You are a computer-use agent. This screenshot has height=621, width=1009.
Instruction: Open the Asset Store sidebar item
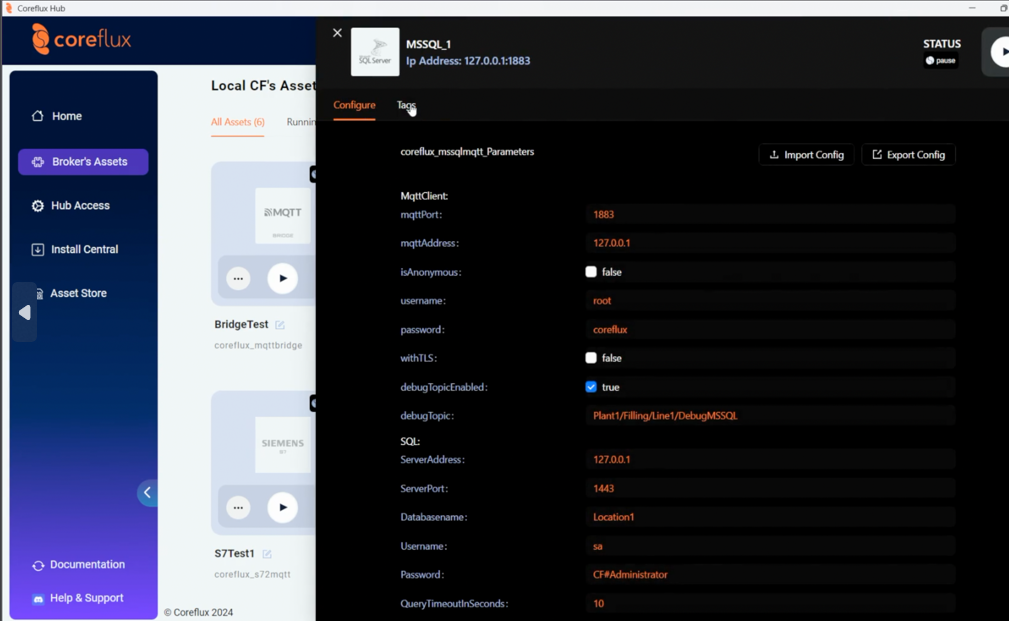pyautogui.click(x=78, y=293)
